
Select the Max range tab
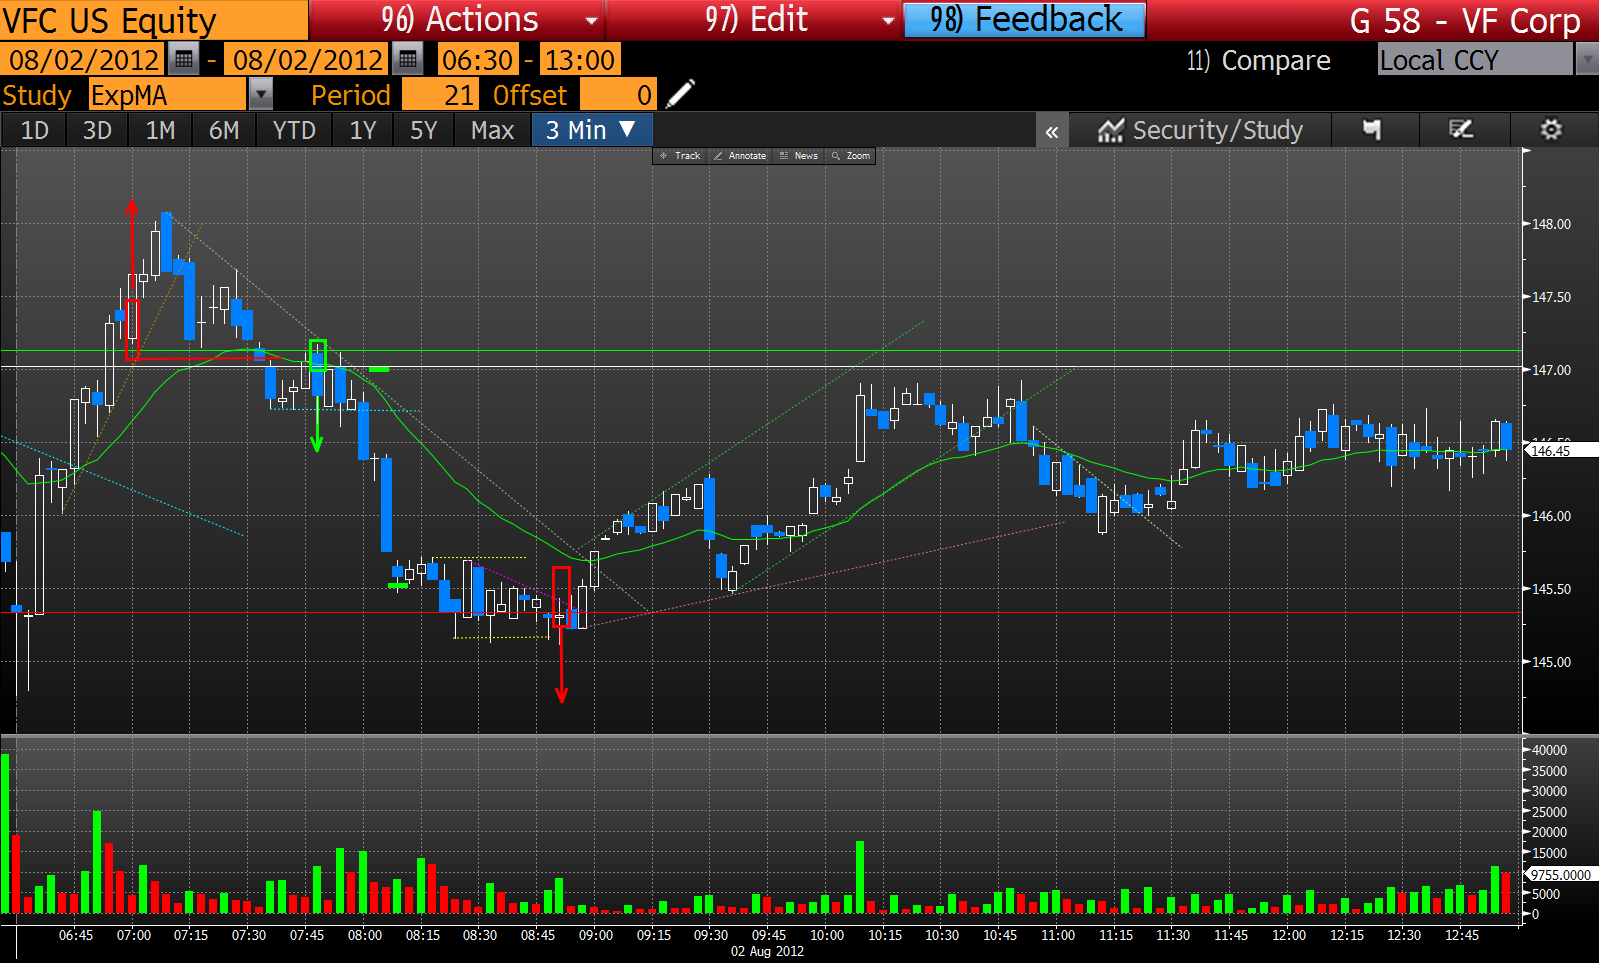492,130
